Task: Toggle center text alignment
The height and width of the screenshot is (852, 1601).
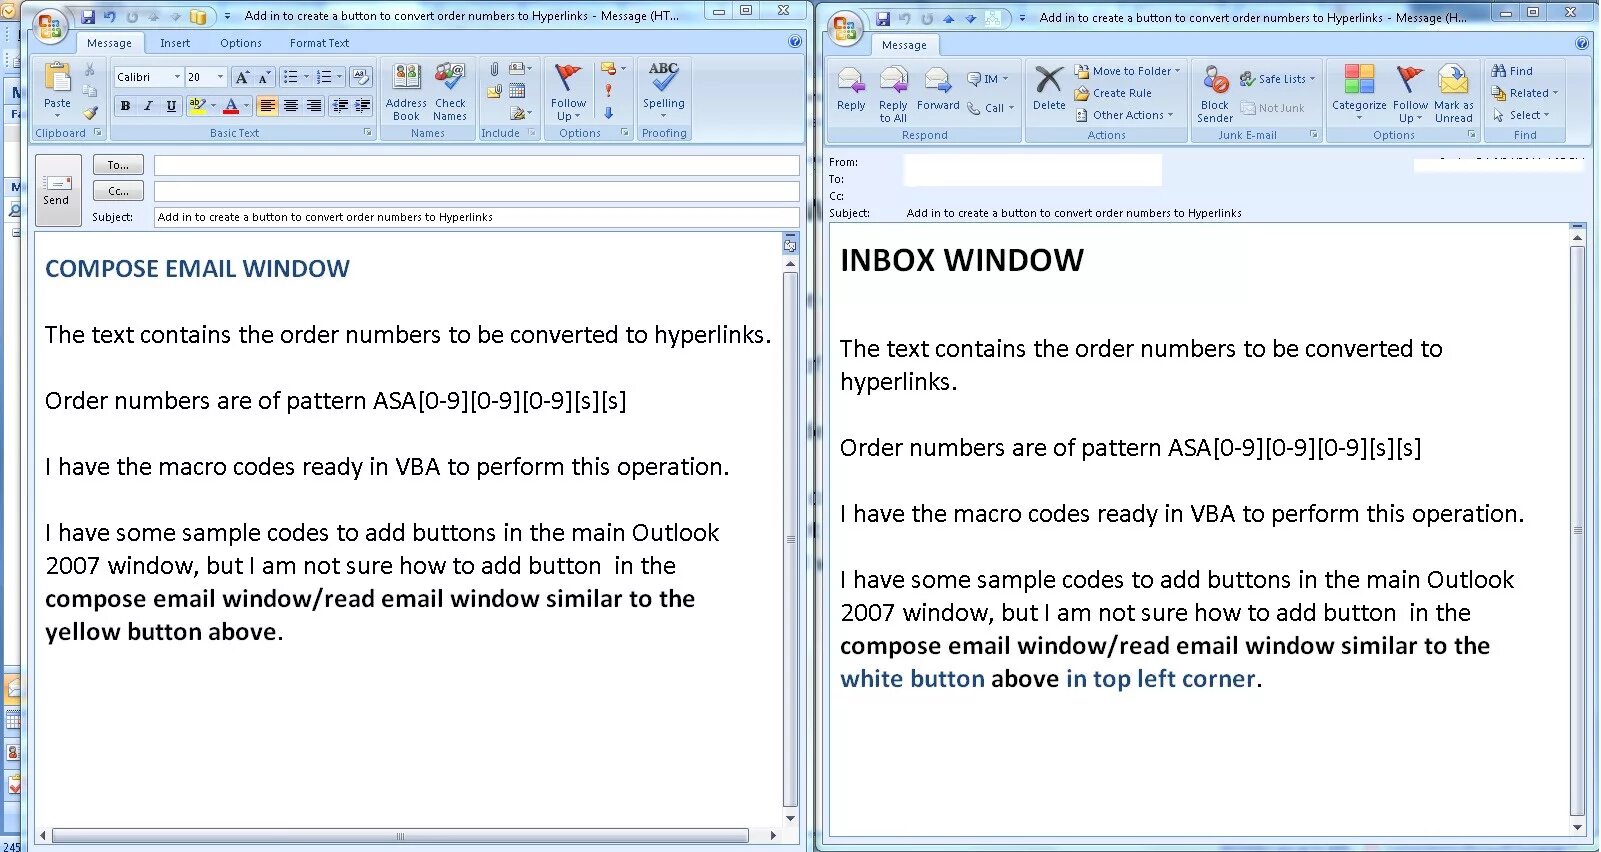Action: (290, 106)
